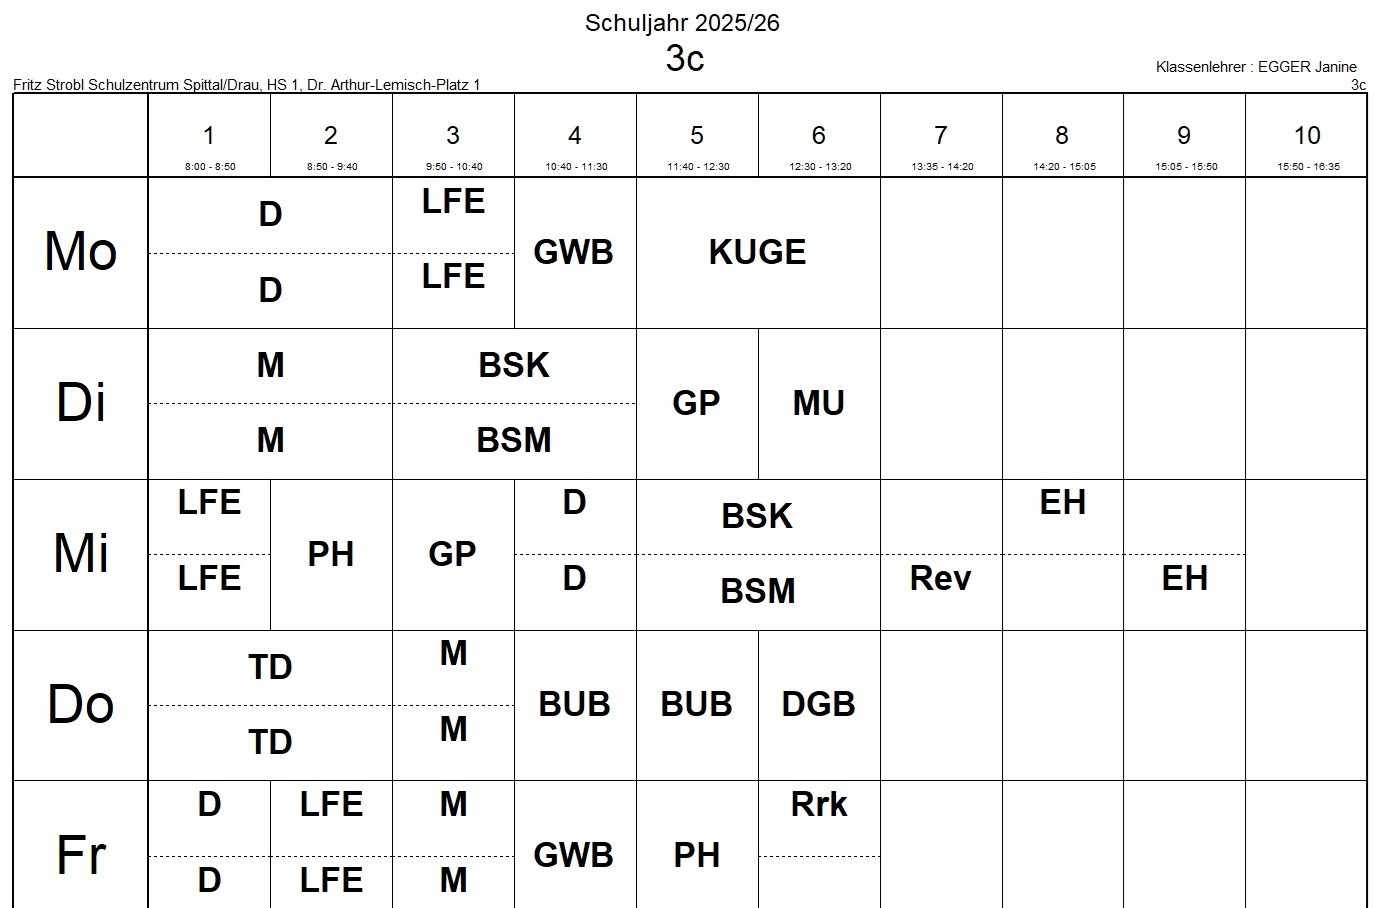1381x908 pixels.
Task: Click the EH lesson in period 9
Action: (x=1184, y=578)
